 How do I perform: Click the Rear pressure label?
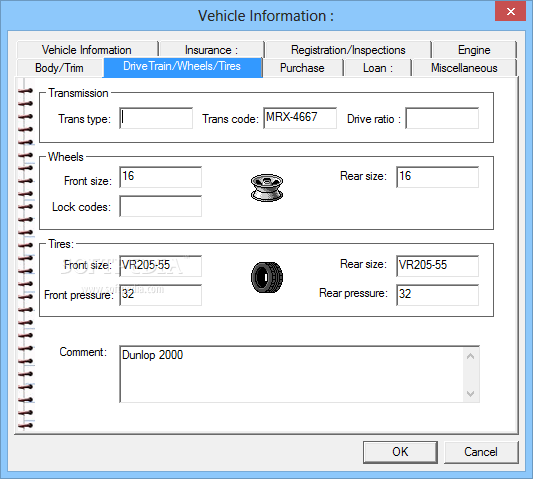[353, 293]
